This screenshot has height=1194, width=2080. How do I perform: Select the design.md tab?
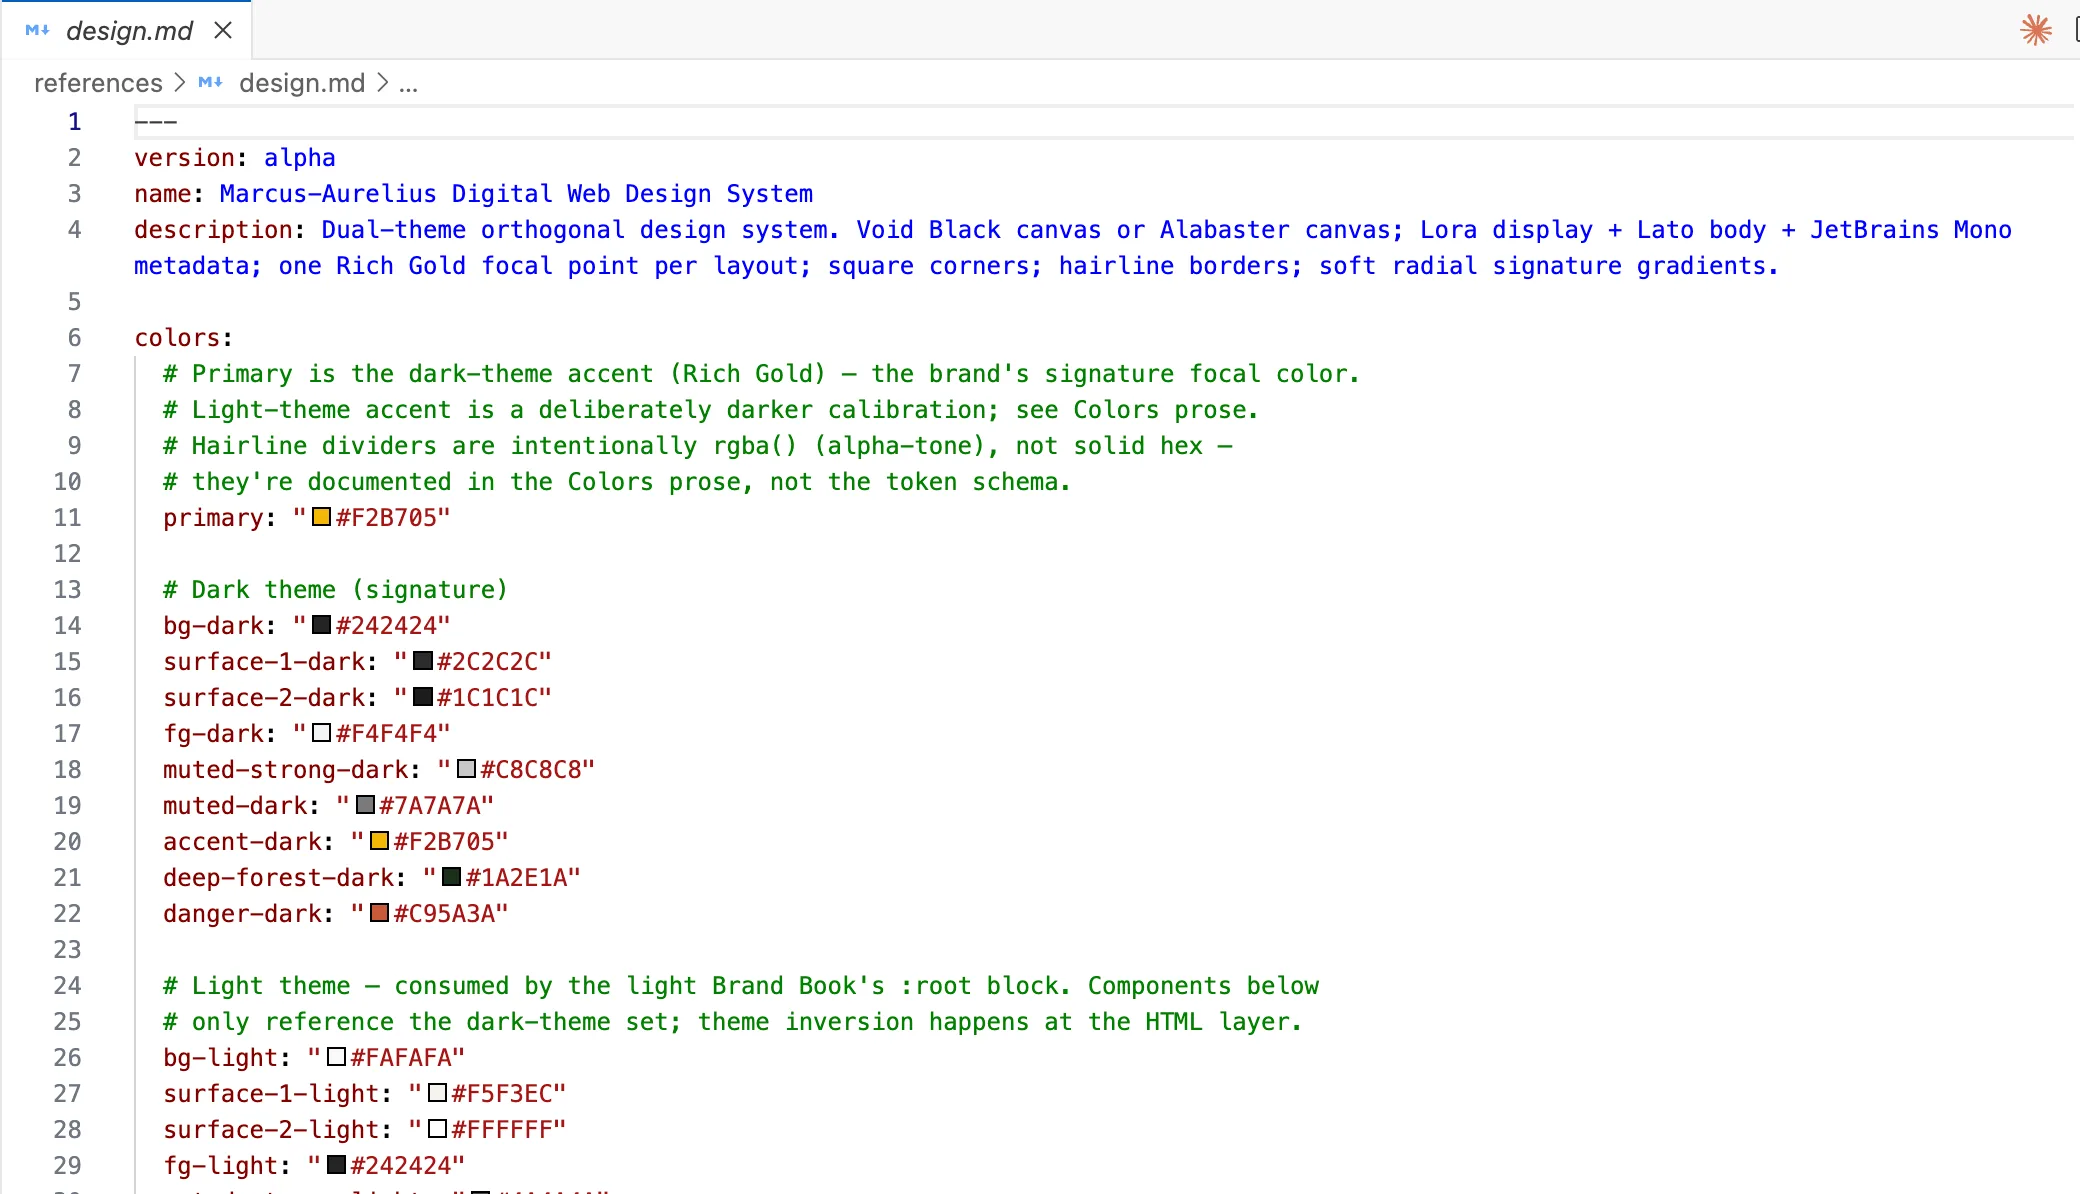[x=128, y=31]
